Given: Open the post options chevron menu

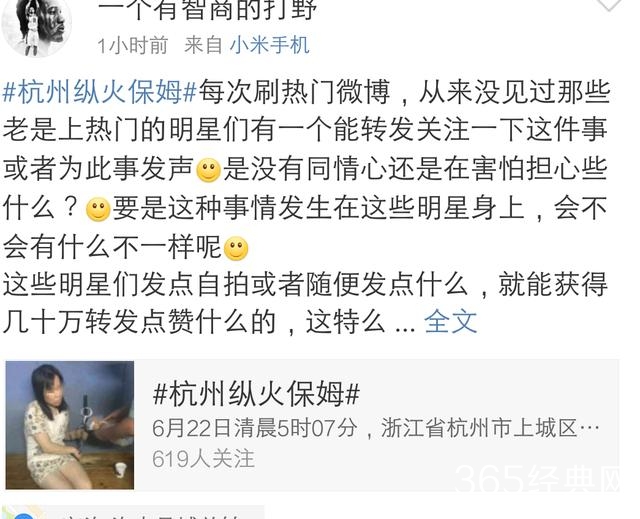Looking at the screenshot, I should 609,4.
